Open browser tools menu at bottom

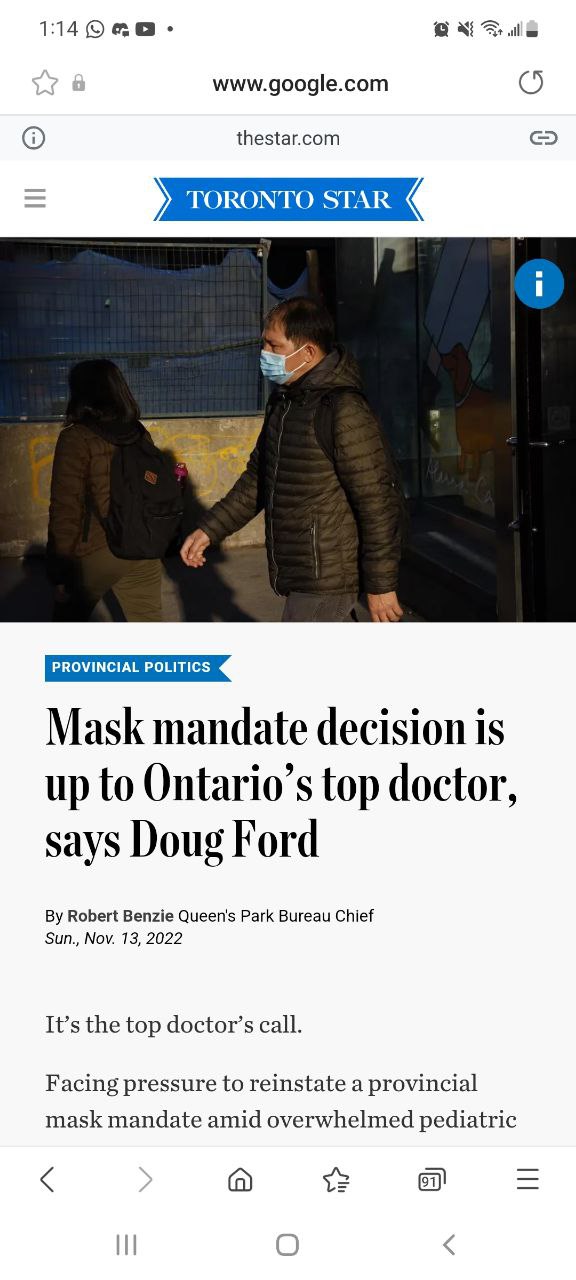pyautogui.click(x=528, y=1180)
